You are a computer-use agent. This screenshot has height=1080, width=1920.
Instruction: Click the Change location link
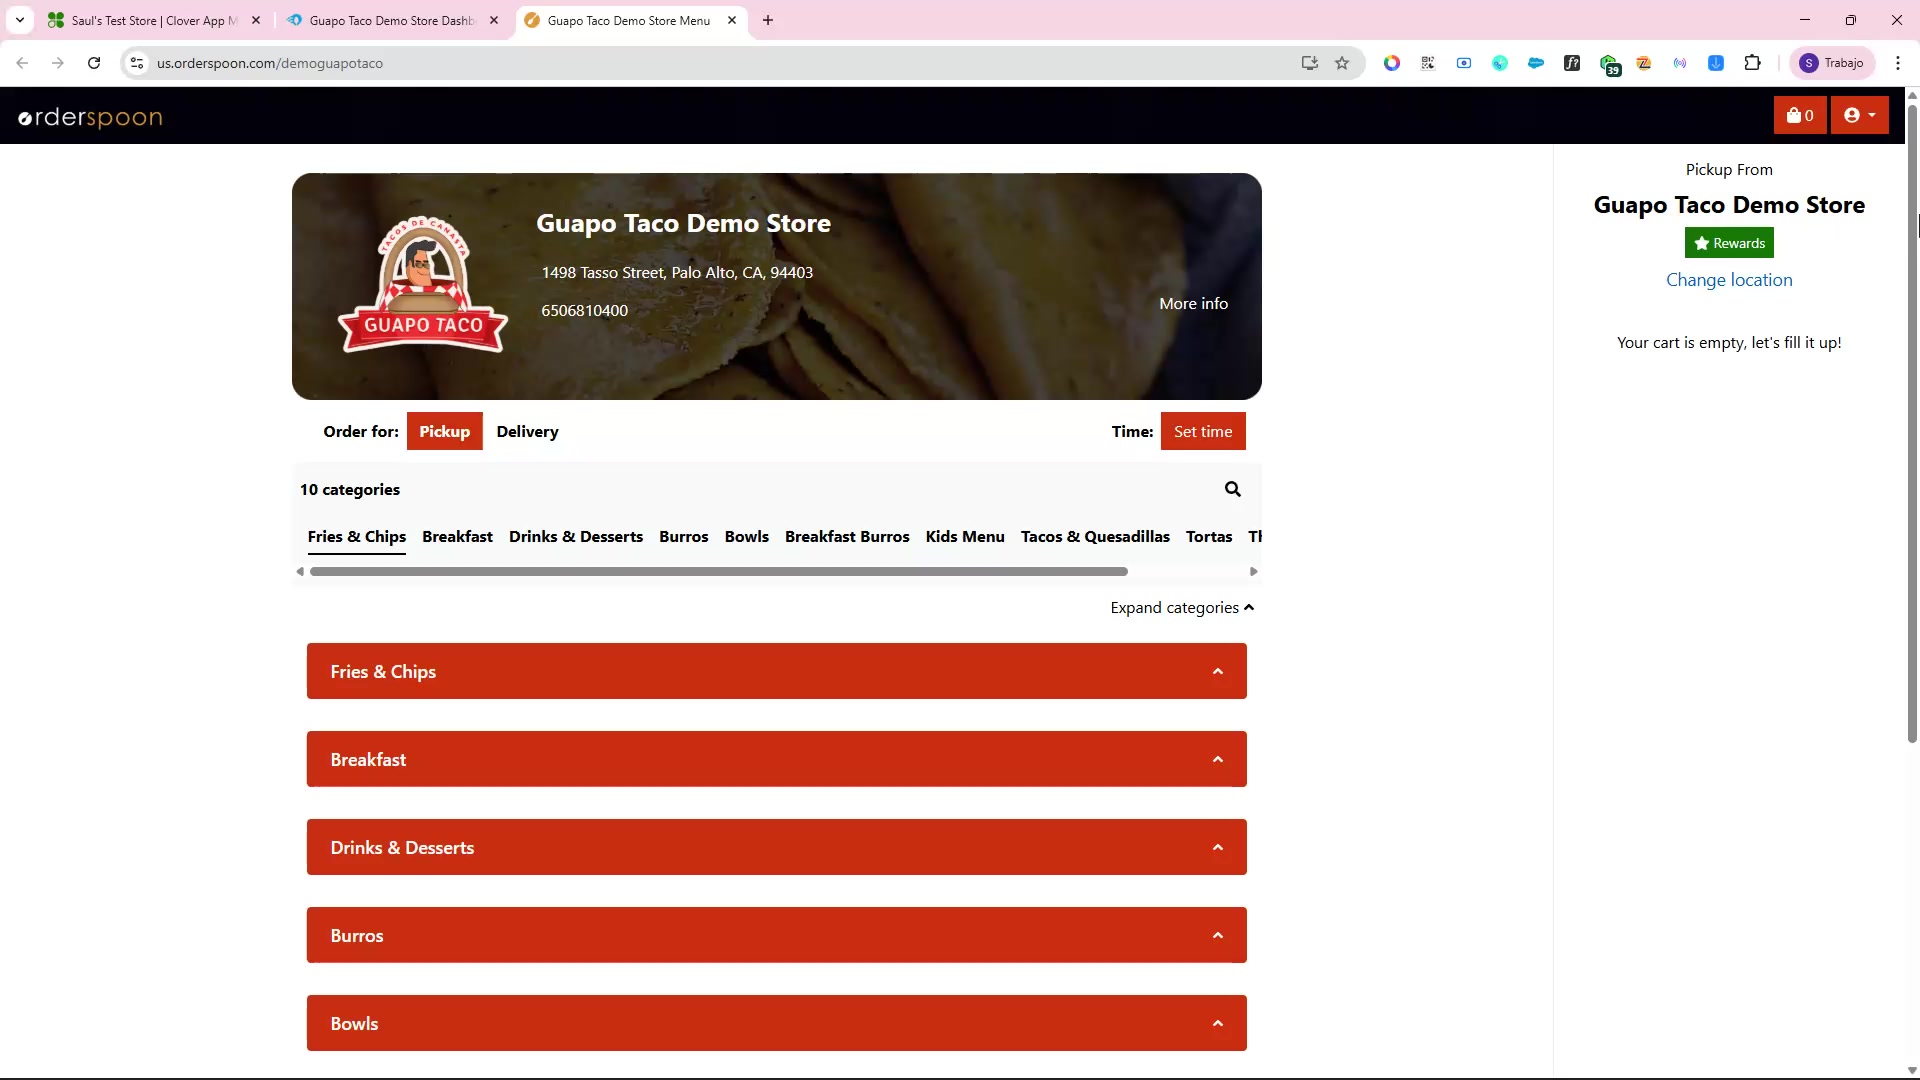coord(1728,280)
